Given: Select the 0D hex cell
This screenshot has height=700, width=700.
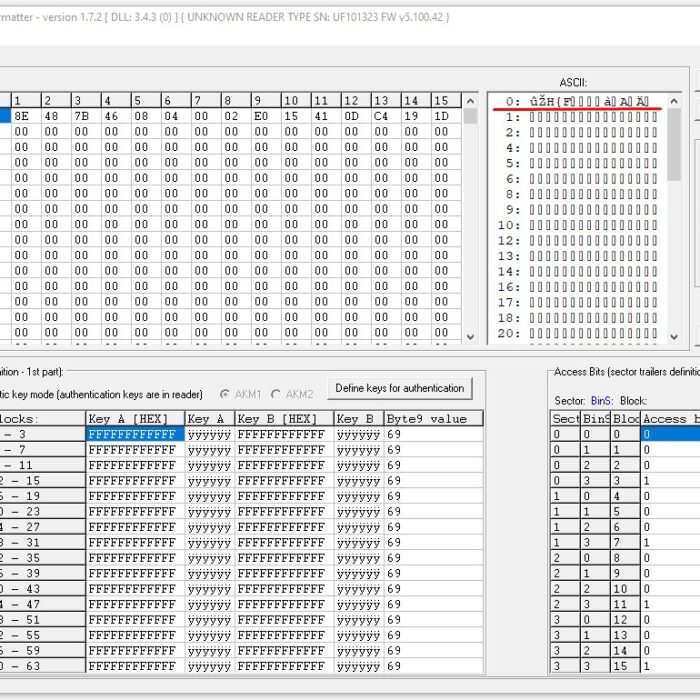Looking at the screenshot, I should coord(356,116).
